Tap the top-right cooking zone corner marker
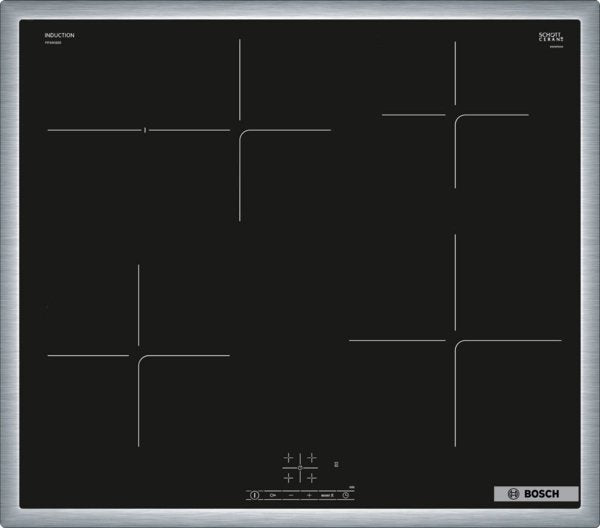Viewport: 600px width, 528px height. pos(455,115)
